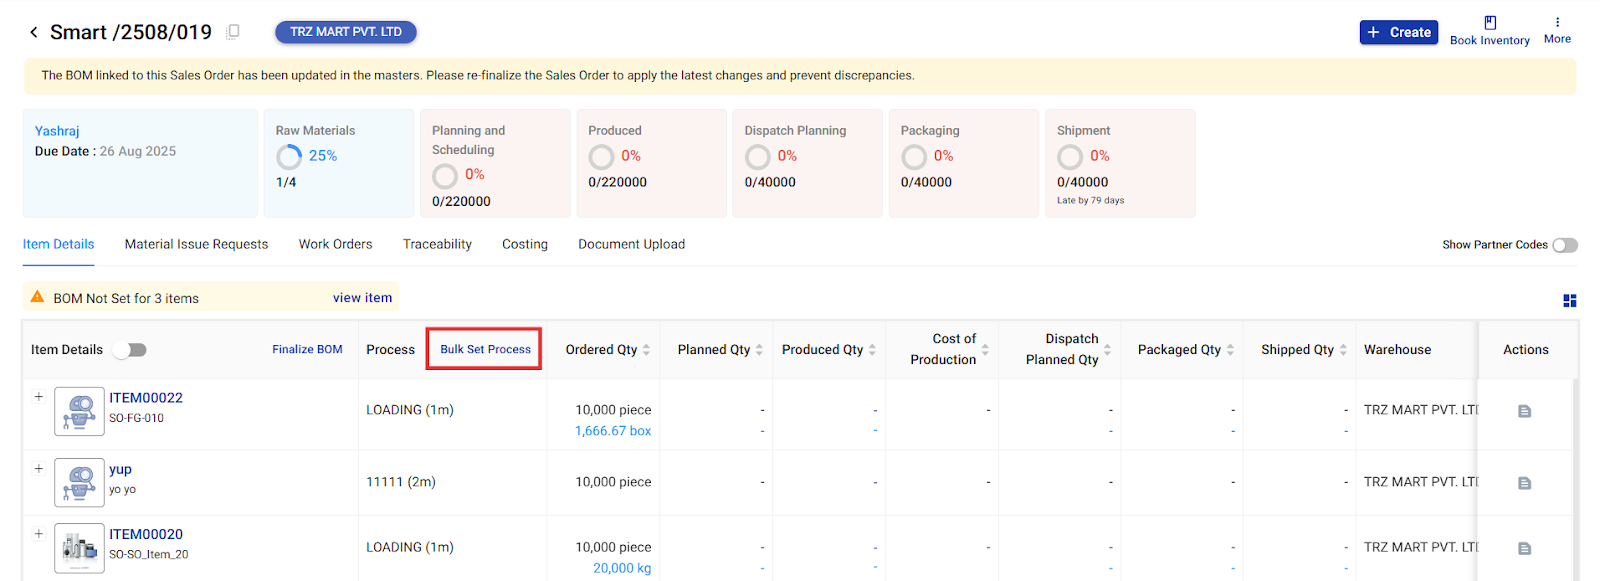Toggle the Item Details column switch

[x=130, y=350]
